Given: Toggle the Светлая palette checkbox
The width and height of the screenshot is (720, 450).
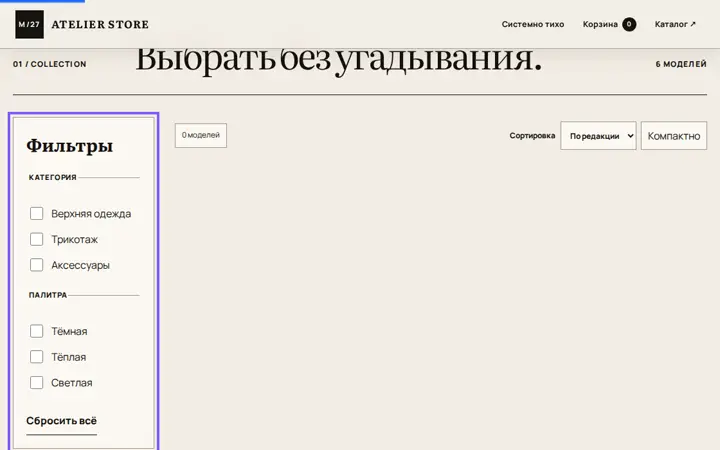Looking at the screenshot, I should (36, 382).
